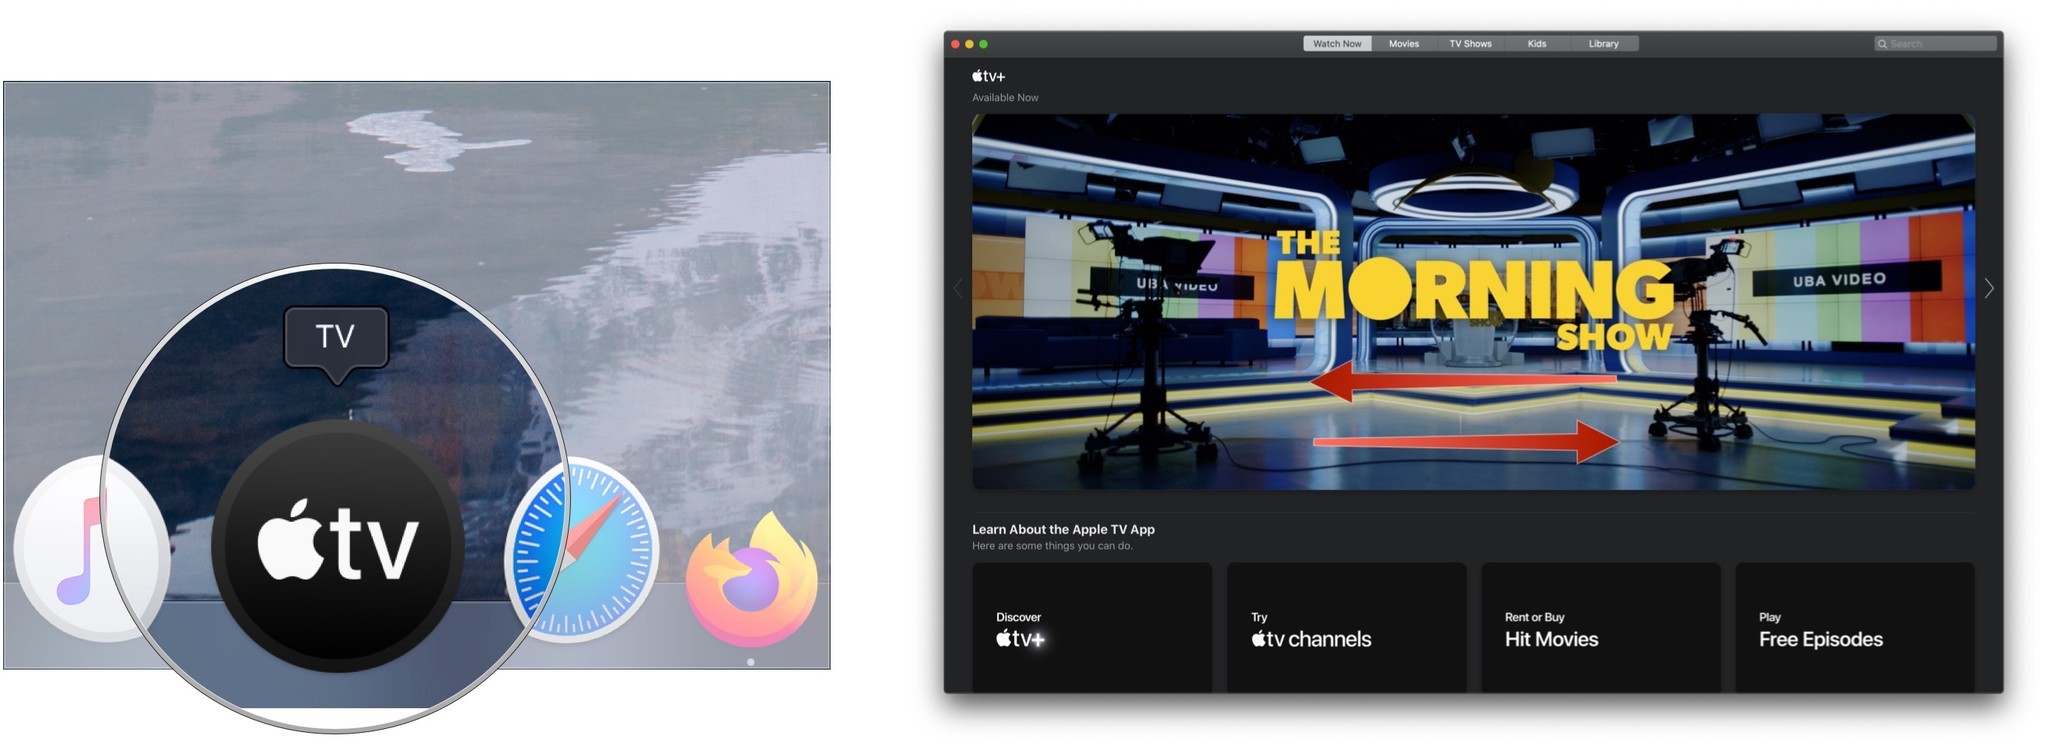2048x749 pixels.
Task: Open the Try Apple TV channels card
Action: coord(1346,627)
